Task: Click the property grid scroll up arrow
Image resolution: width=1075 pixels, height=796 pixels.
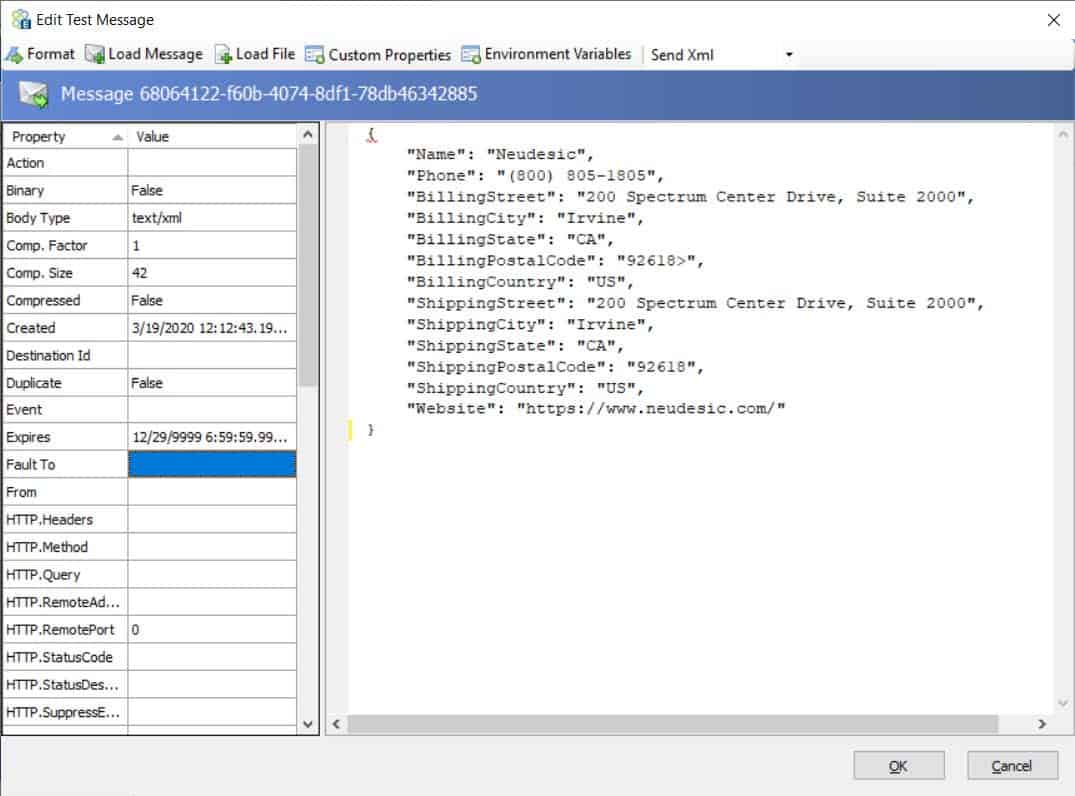Action: point(308,134)
